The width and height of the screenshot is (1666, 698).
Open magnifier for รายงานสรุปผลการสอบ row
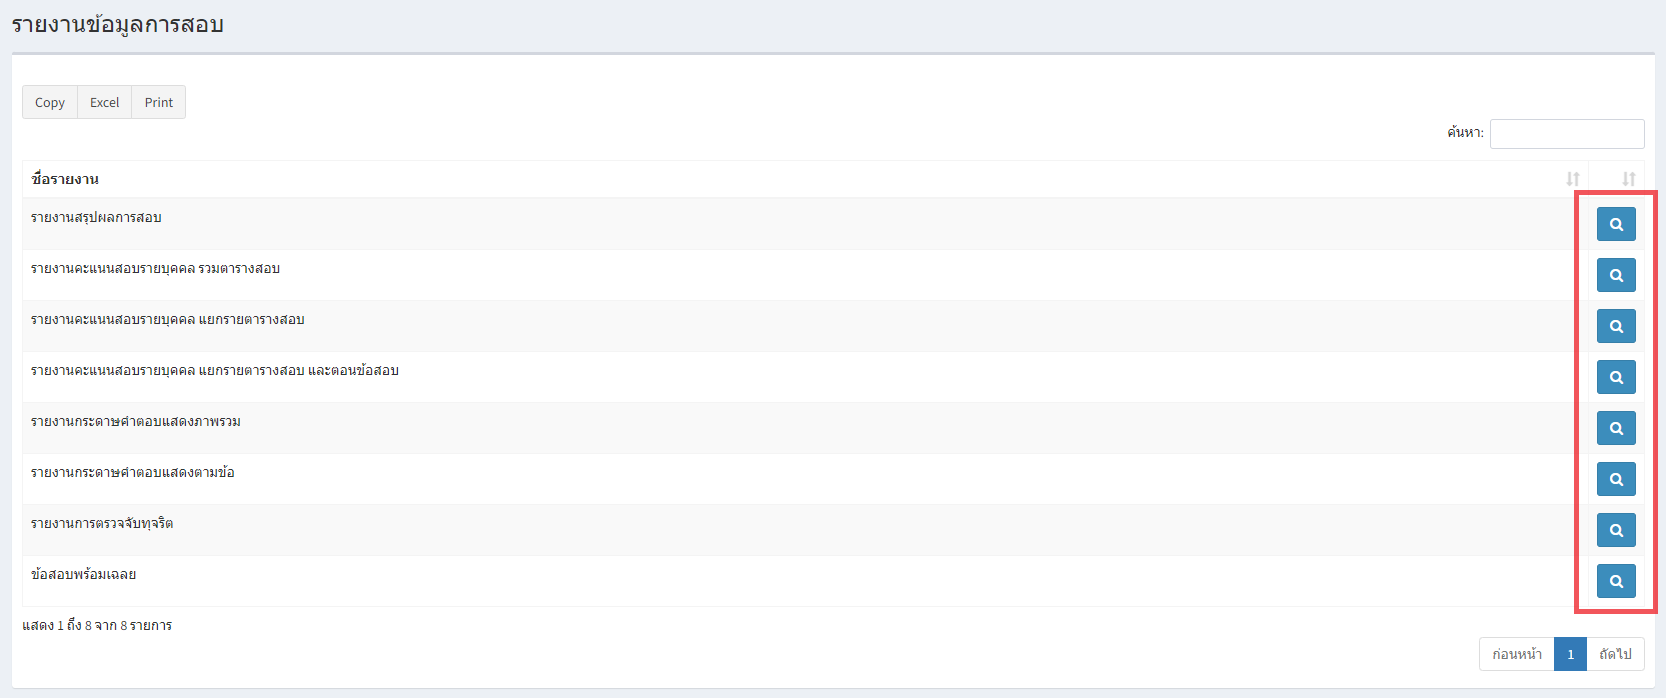1616,224
